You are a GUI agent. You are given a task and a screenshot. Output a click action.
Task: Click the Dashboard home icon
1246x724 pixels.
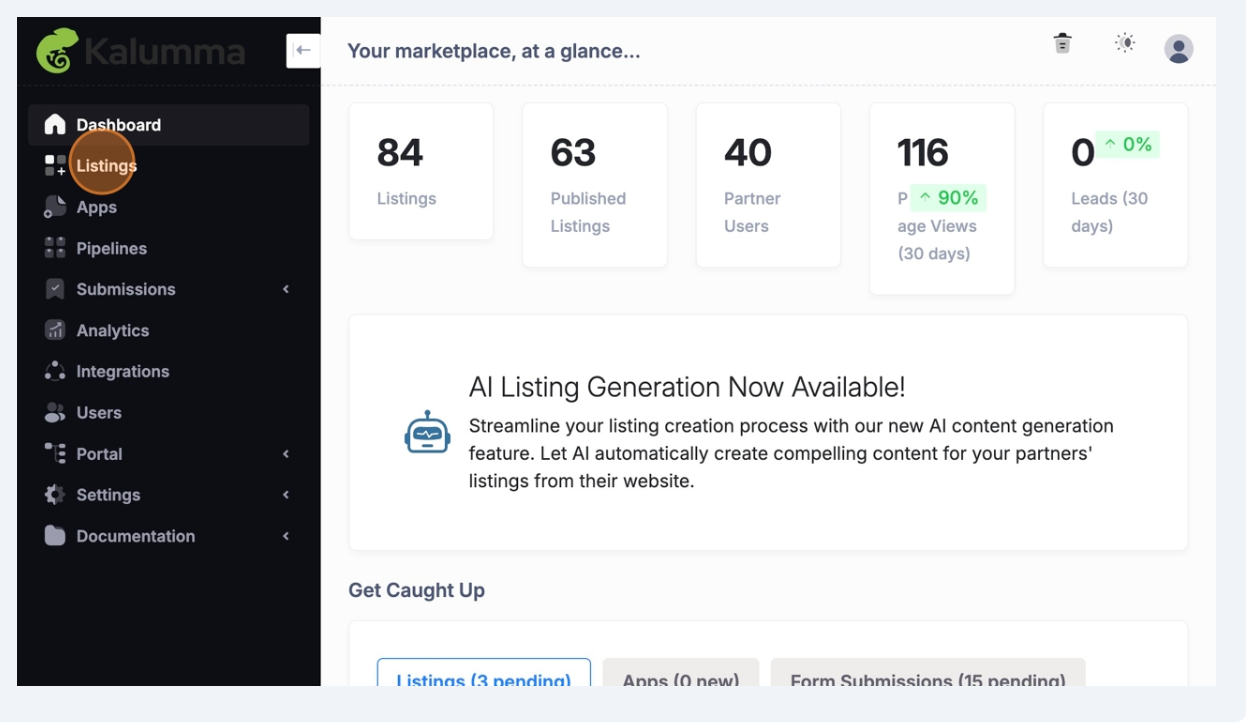[55, 125]
